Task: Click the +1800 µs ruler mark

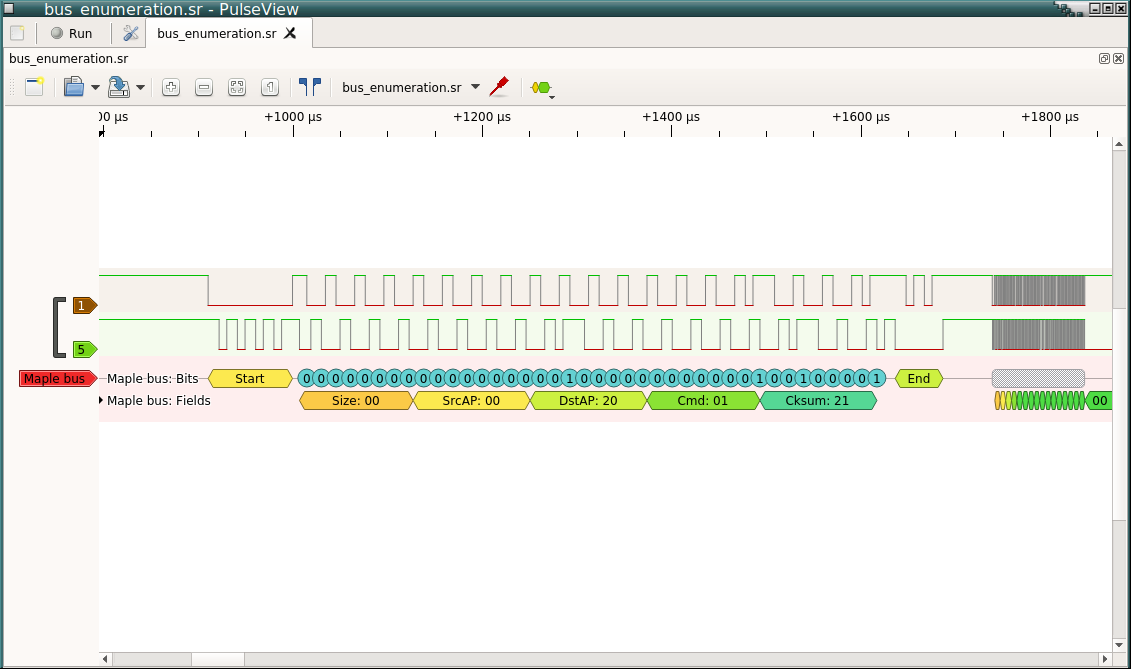Action: point(1049,116)
